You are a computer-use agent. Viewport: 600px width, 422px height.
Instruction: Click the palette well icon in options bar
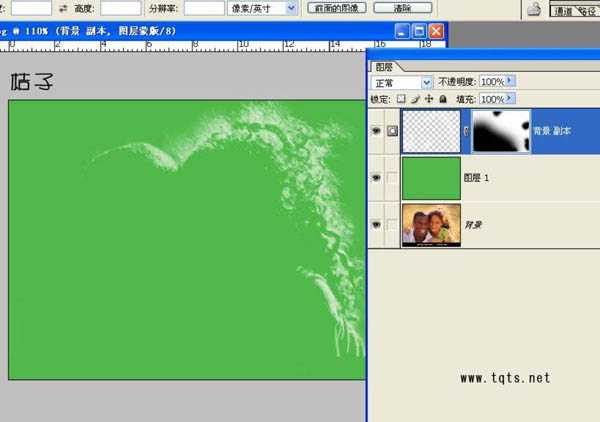pos(534,9)
